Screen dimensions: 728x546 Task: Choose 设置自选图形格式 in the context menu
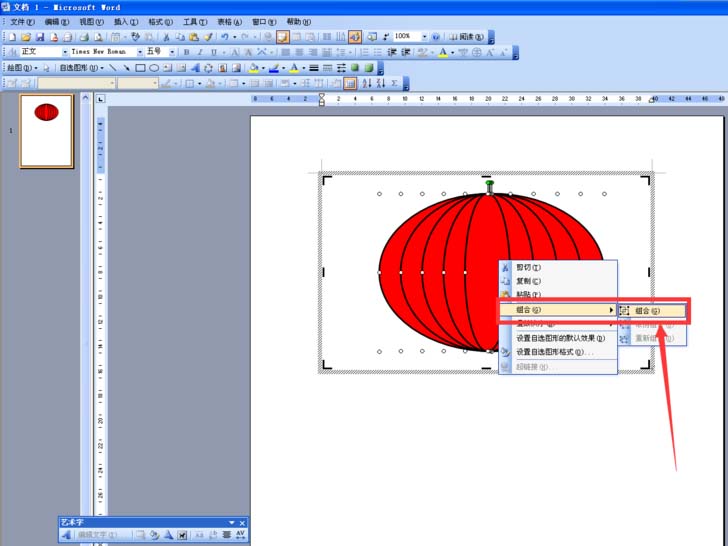point(558,352)
